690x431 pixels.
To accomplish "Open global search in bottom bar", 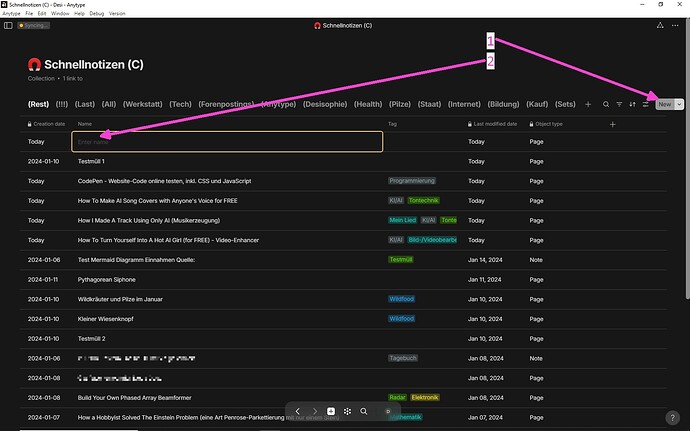I will tap(363, 411).
